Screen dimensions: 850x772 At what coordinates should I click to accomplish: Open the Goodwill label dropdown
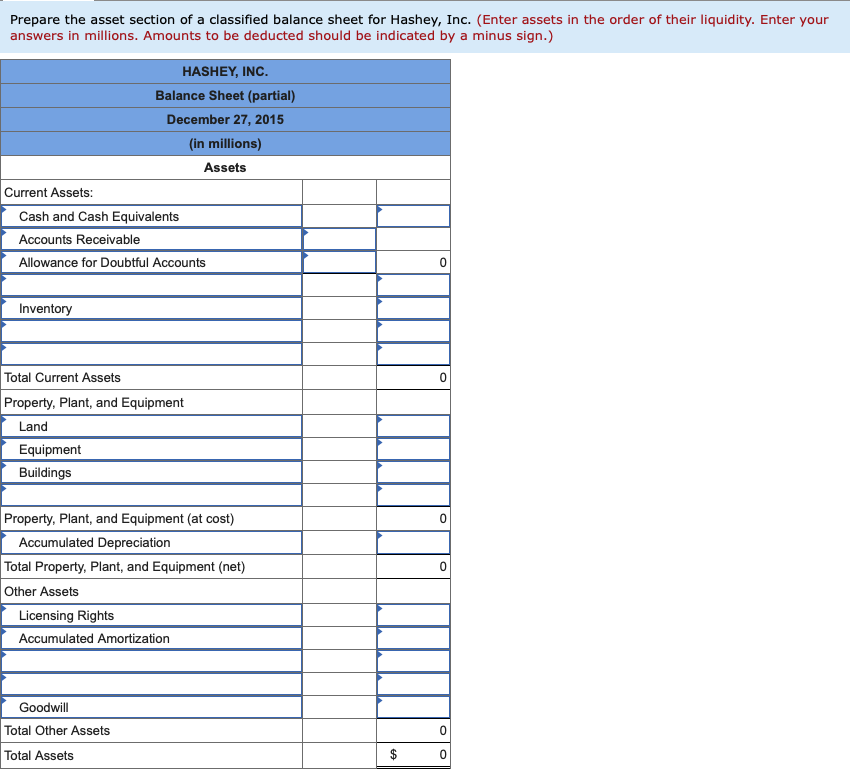coord(151,707)
